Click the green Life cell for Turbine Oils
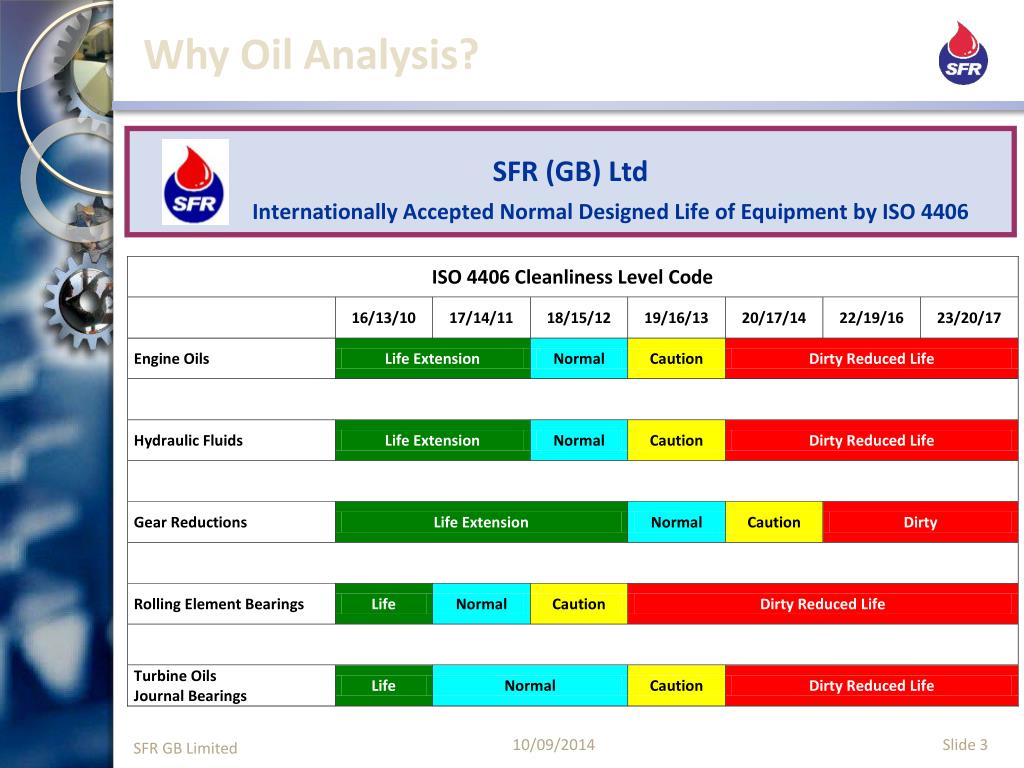The image size is (1024, 768). click(384, 686)
